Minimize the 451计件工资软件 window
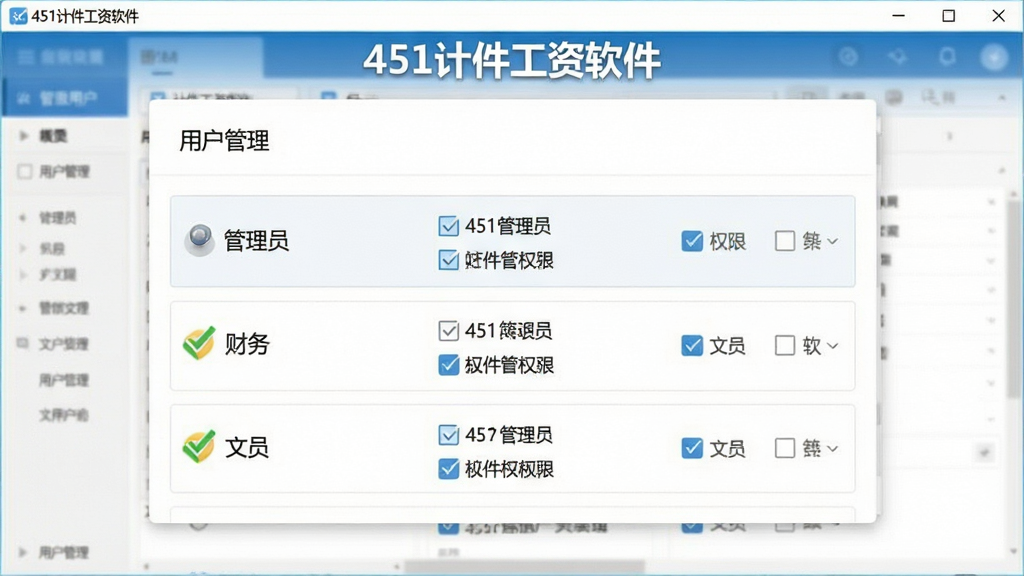 point(899,16)
